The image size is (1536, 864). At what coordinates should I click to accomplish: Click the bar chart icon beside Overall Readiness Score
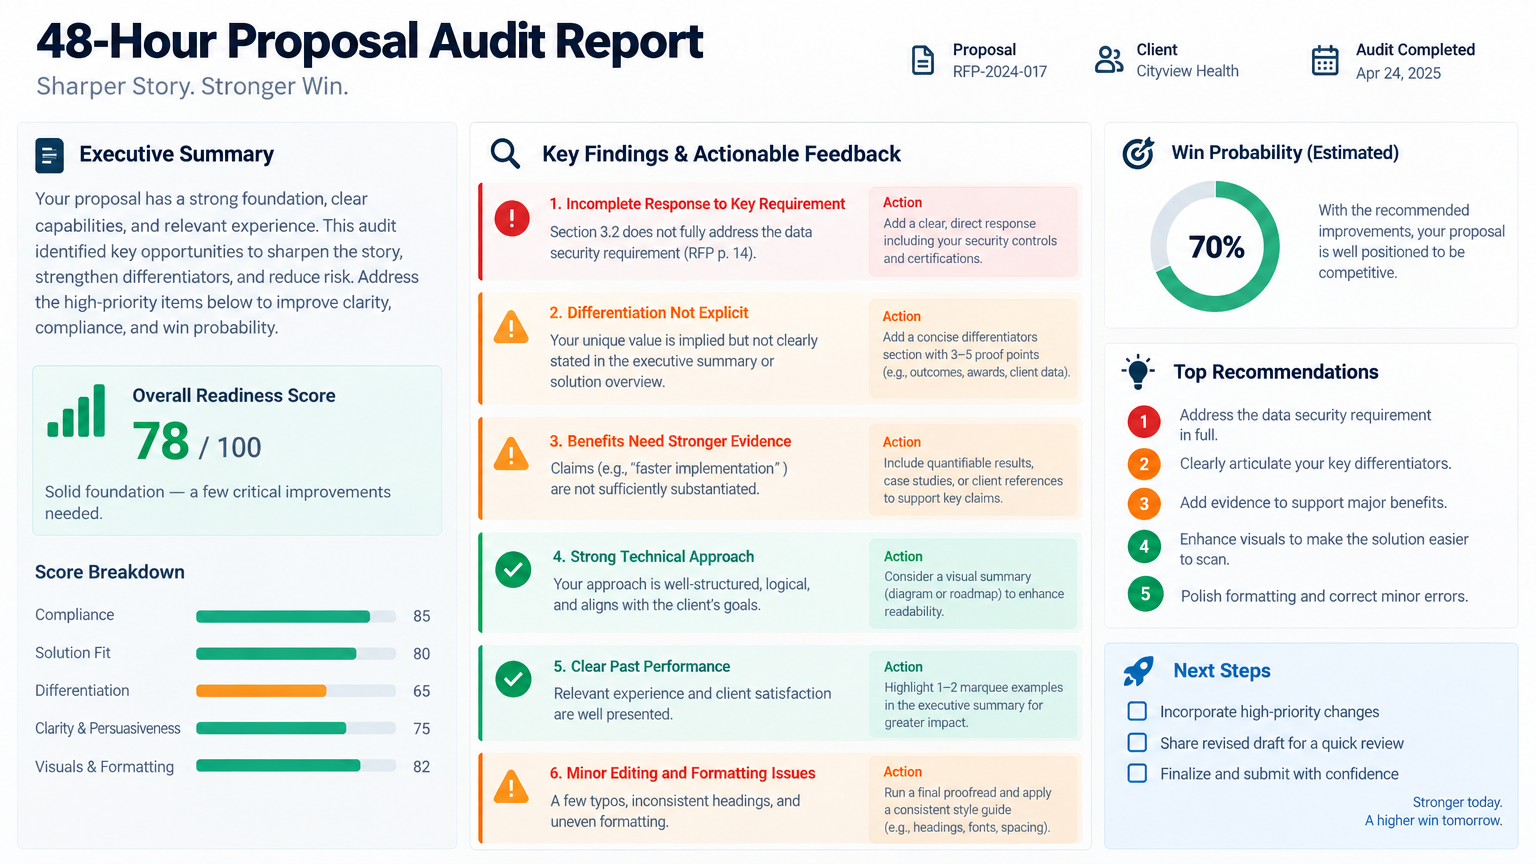coord(76,411)
